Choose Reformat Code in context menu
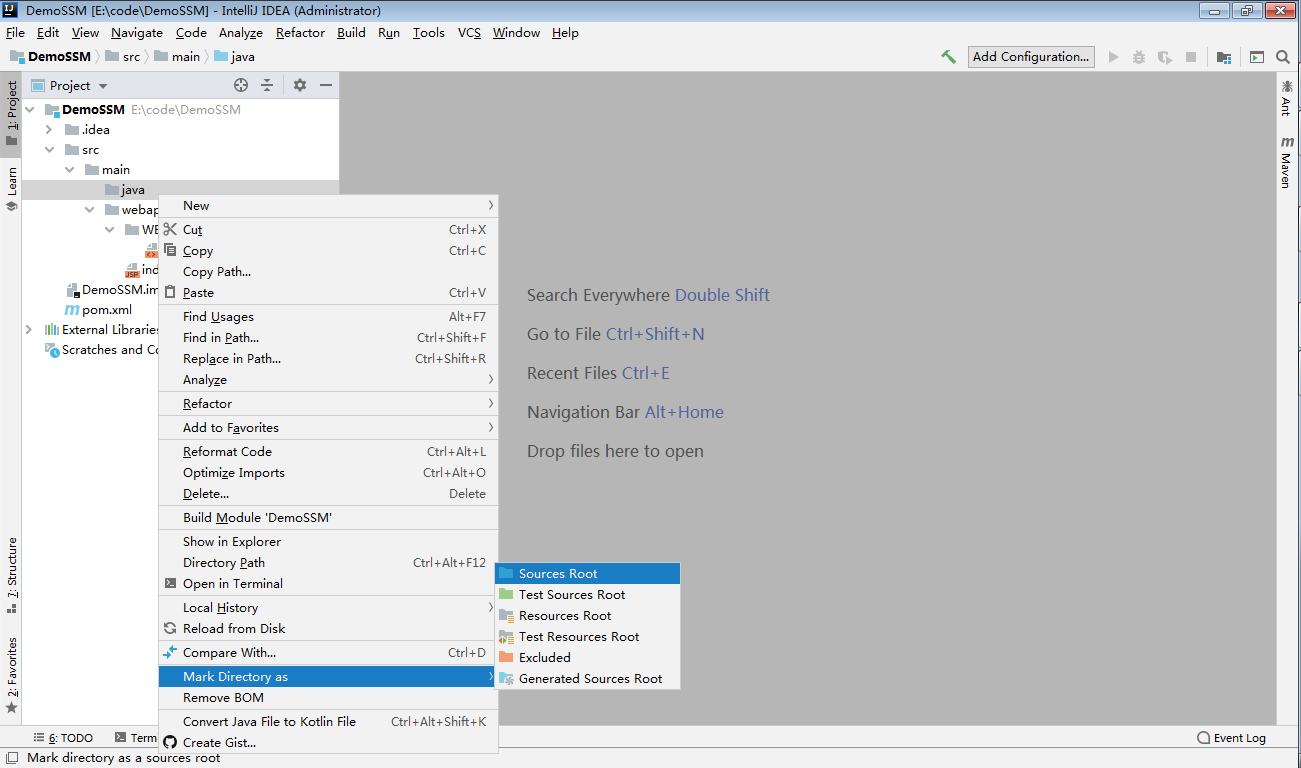This screenshot has height=768, width=1301. (328, 452)
